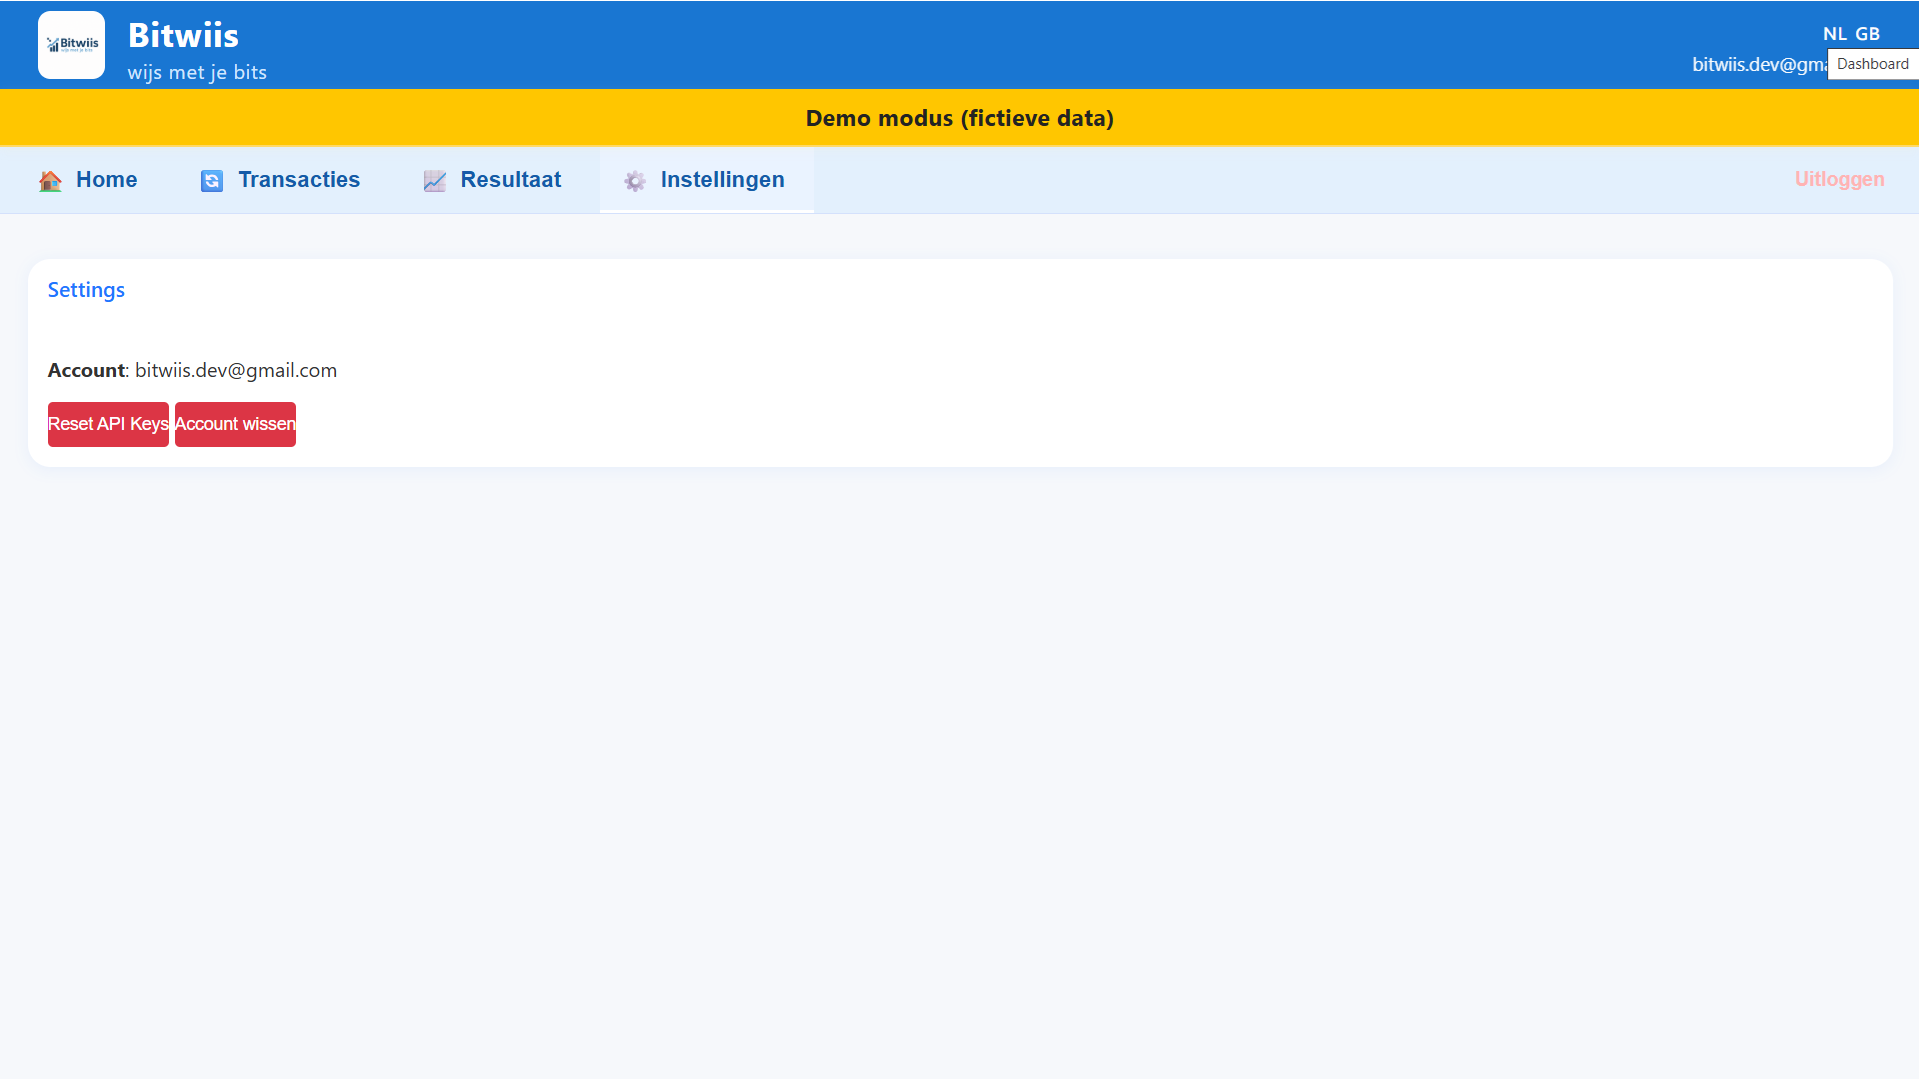Click the refresh icon beside Transacties
Screen dimensions: 1919x1079
pos(212,181)
